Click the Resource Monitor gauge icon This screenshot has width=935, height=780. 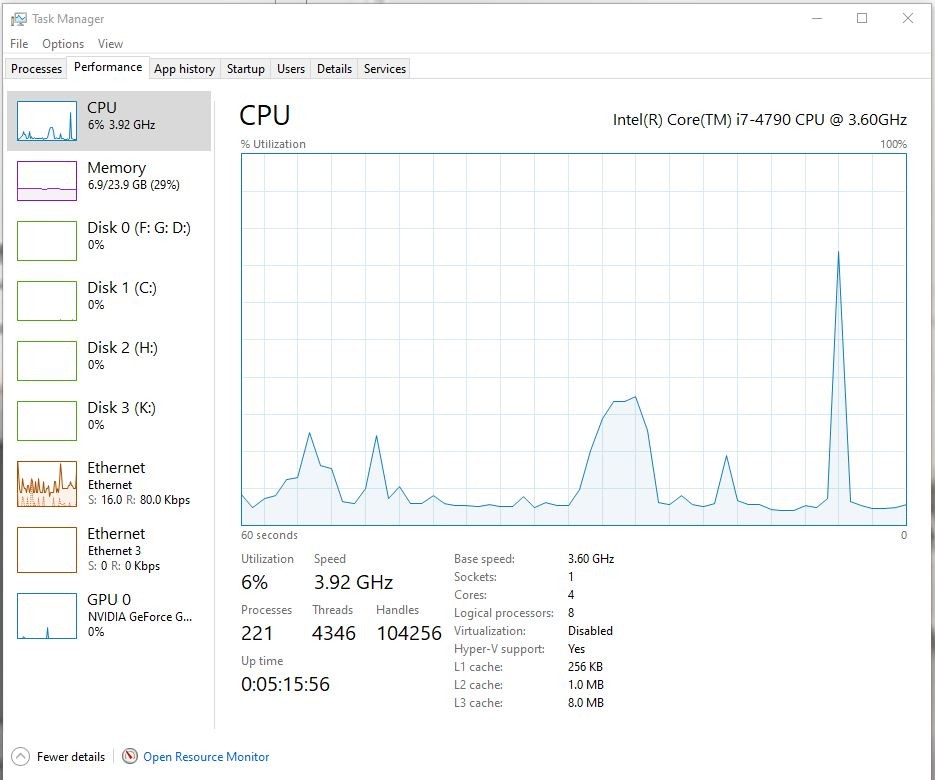(130, 757)
